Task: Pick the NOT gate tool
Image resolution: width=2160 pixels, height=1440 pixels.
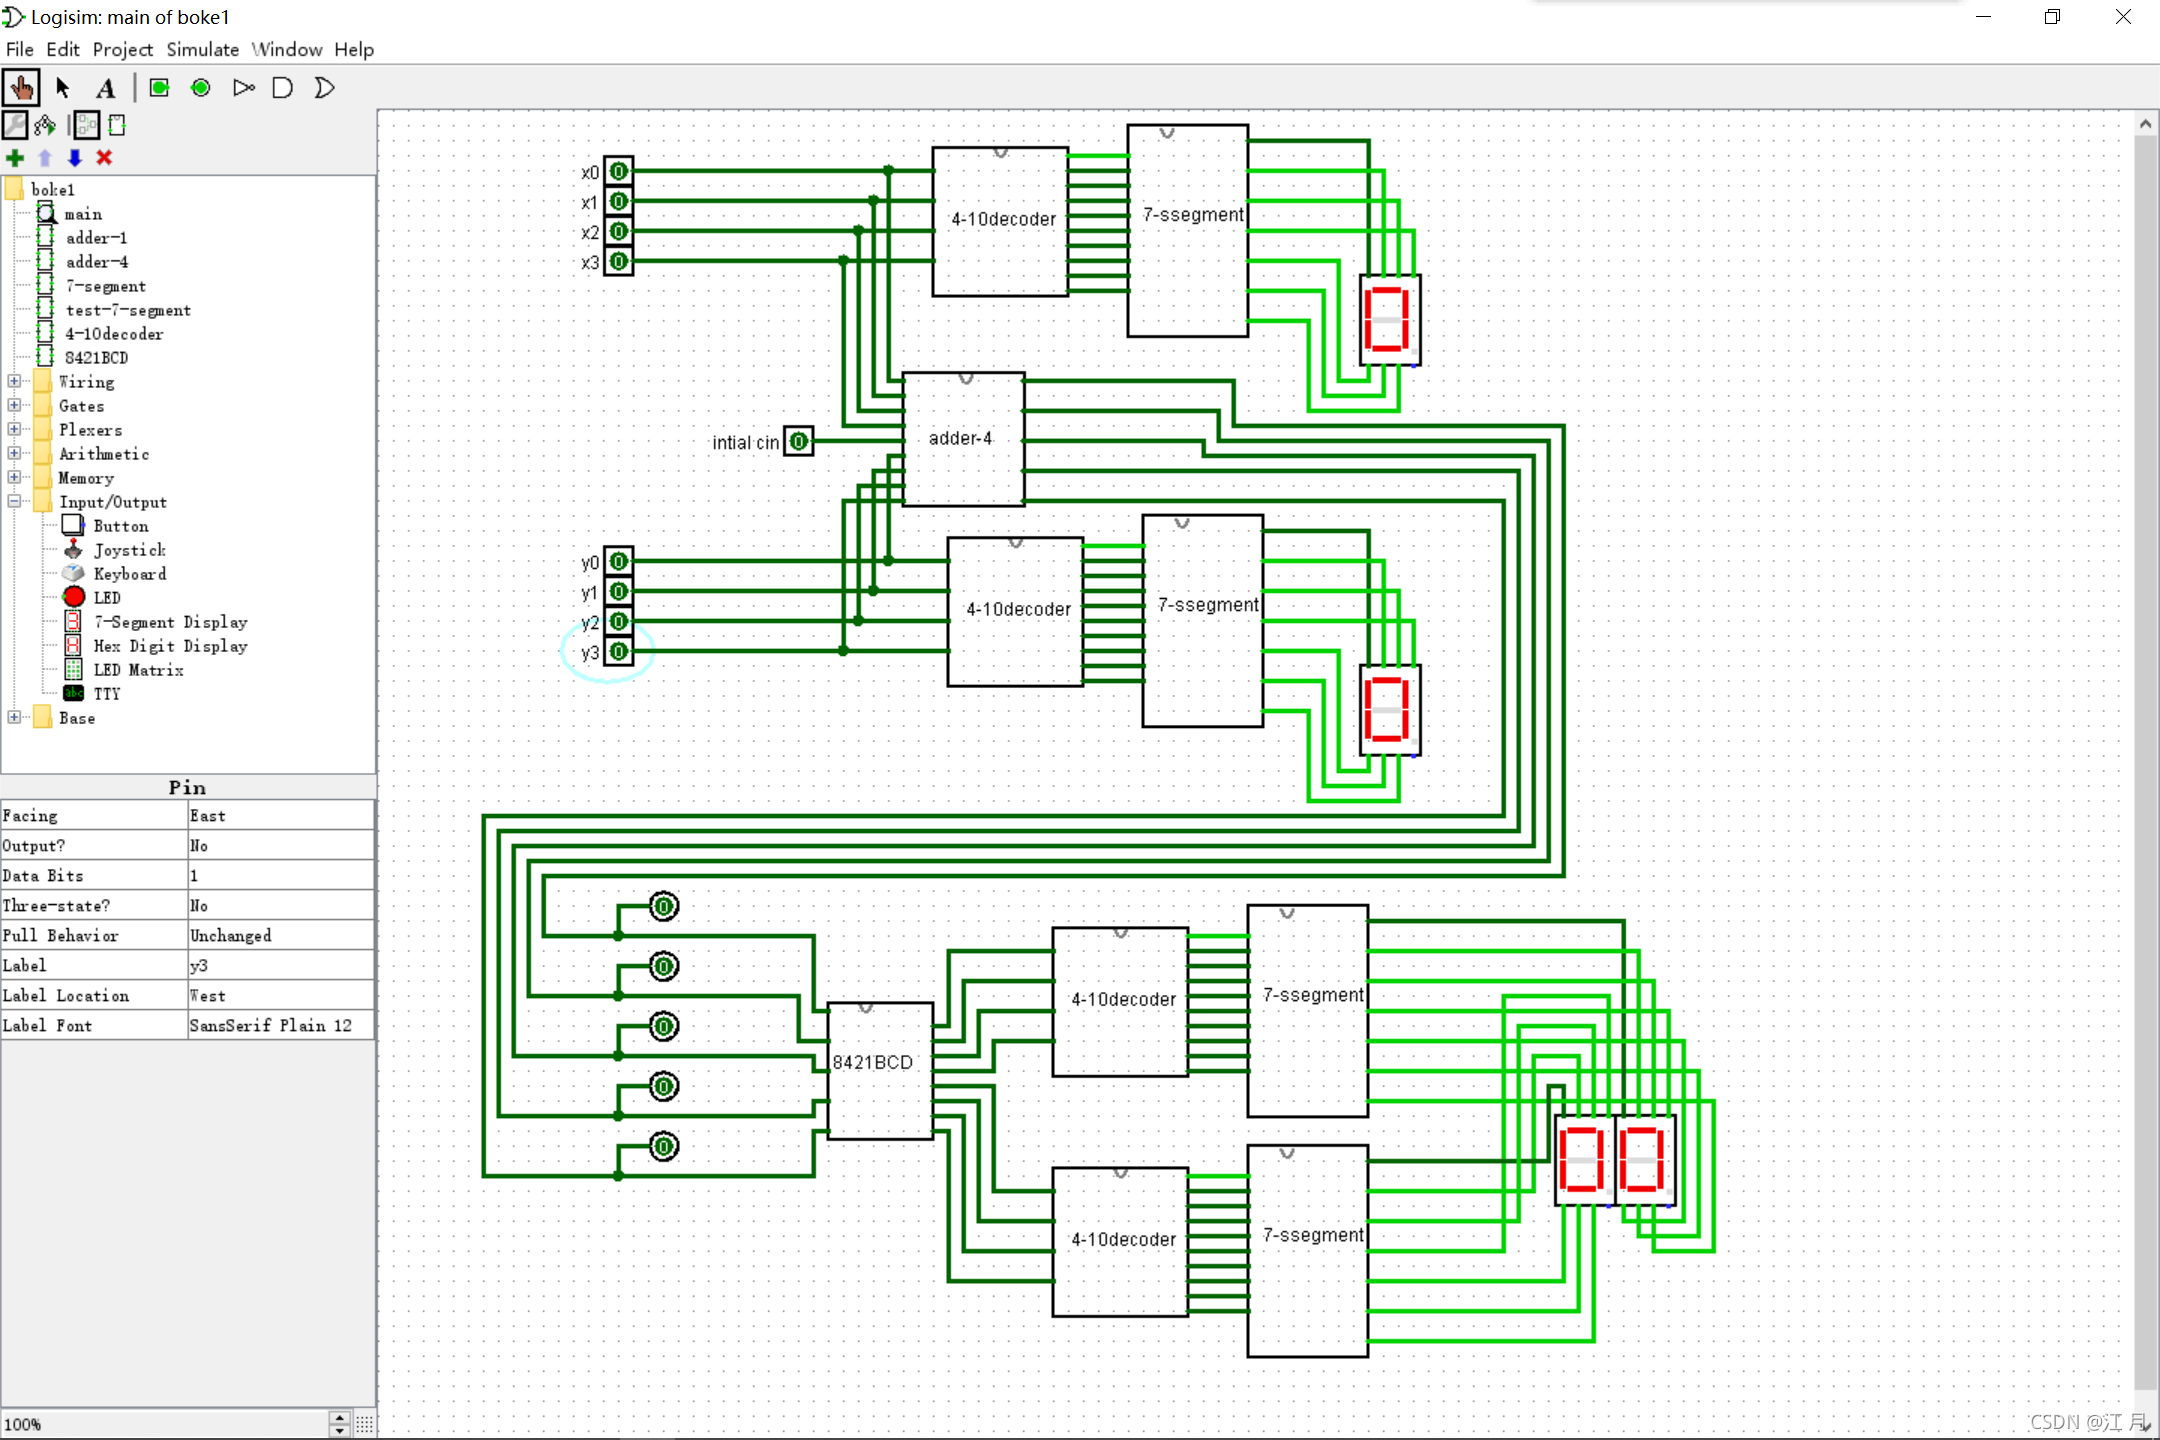Action: click(x=243, y=88)
